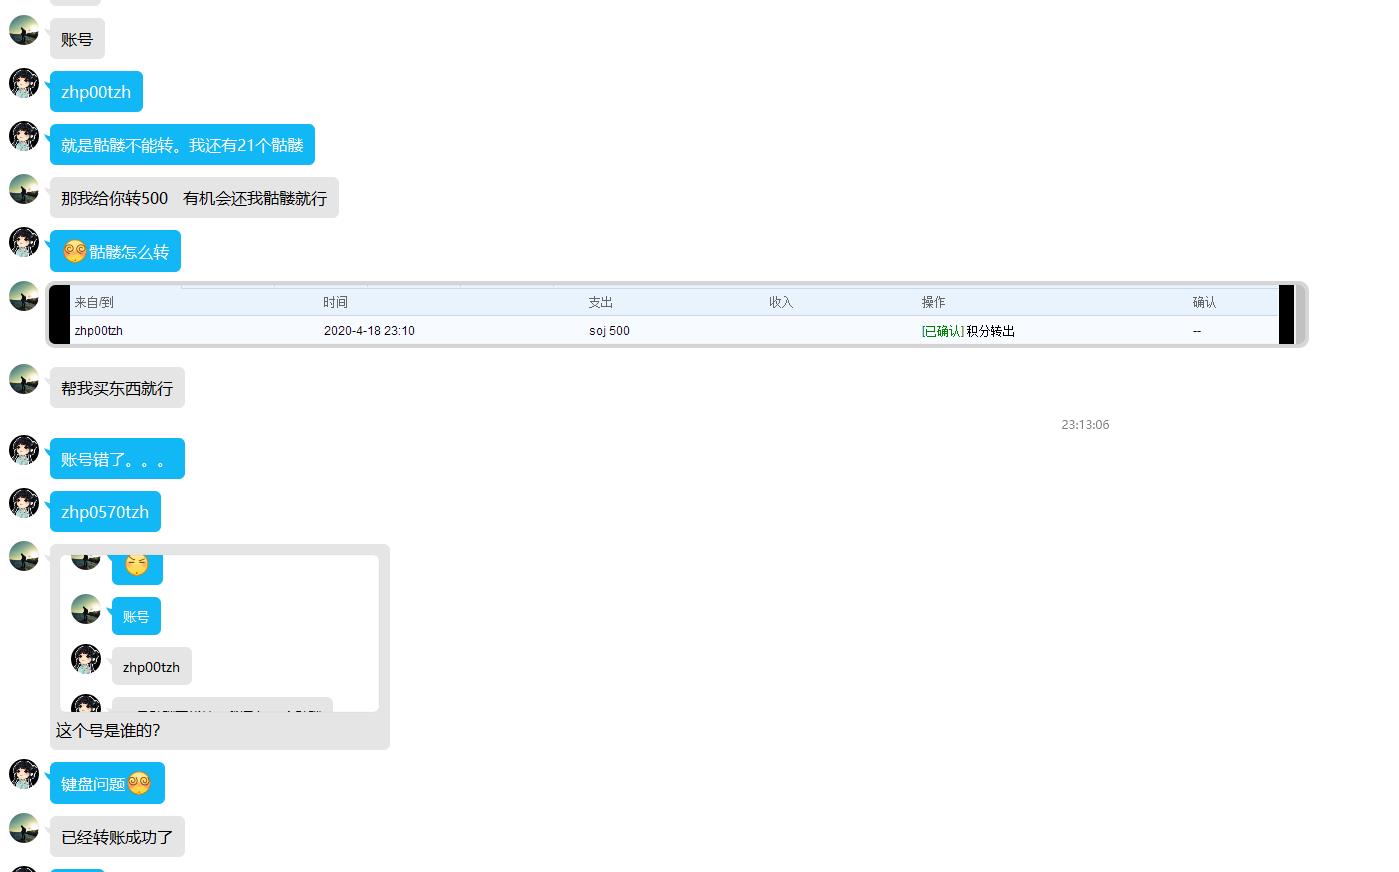Click the "时间" column header in table
This screenshot has height=872, width=1399.
tap(335, 302)
